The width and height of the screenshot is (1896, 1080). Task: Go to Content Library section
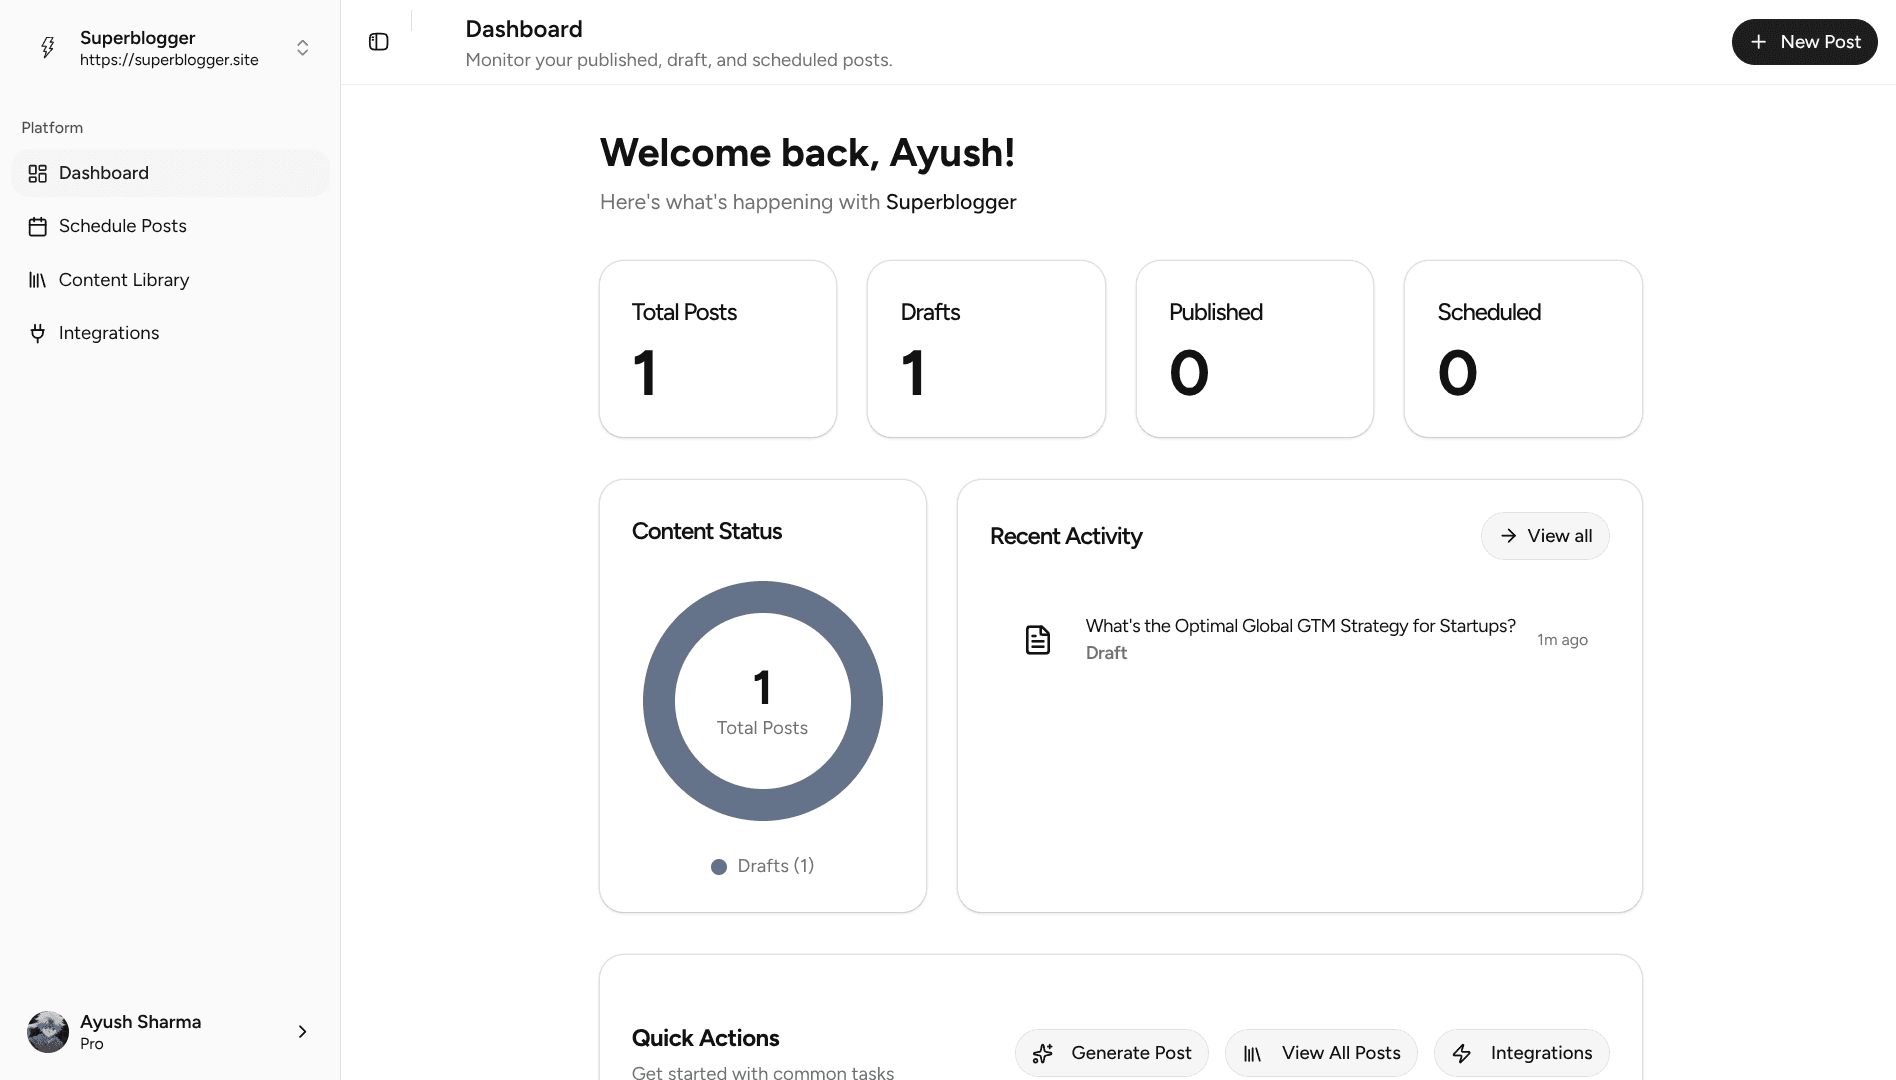click(123, 280)
